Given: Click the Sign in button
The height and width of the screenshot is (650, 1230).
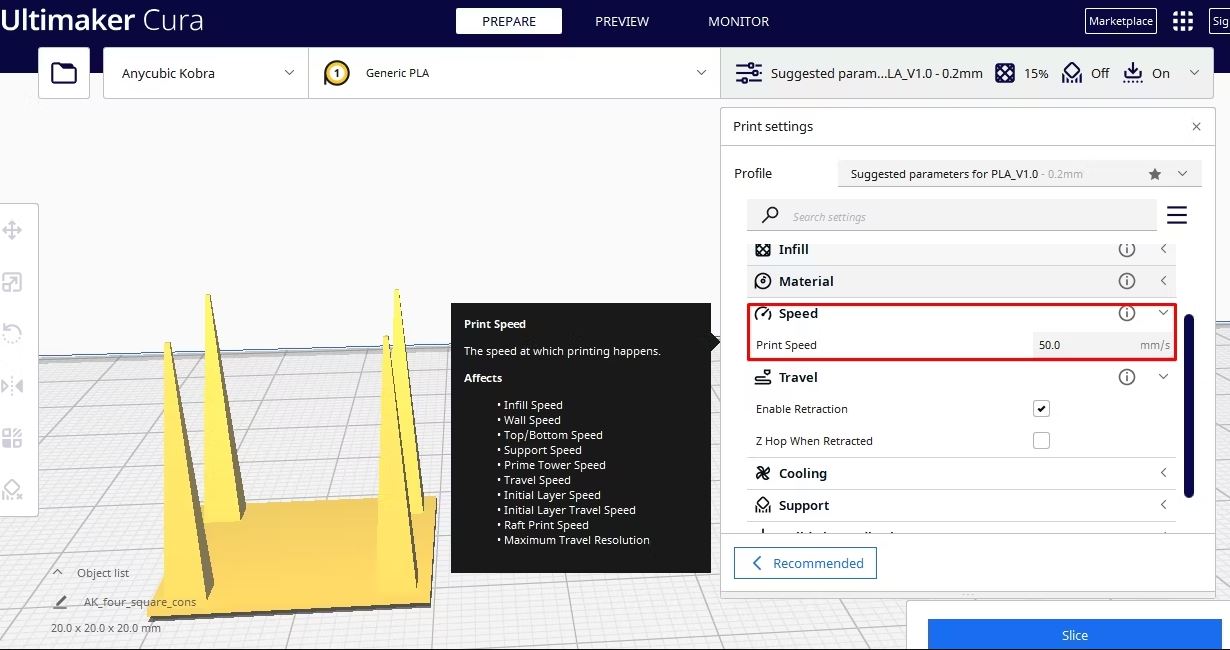Looking at the screenshot, I should click(x=1219, y=21).
